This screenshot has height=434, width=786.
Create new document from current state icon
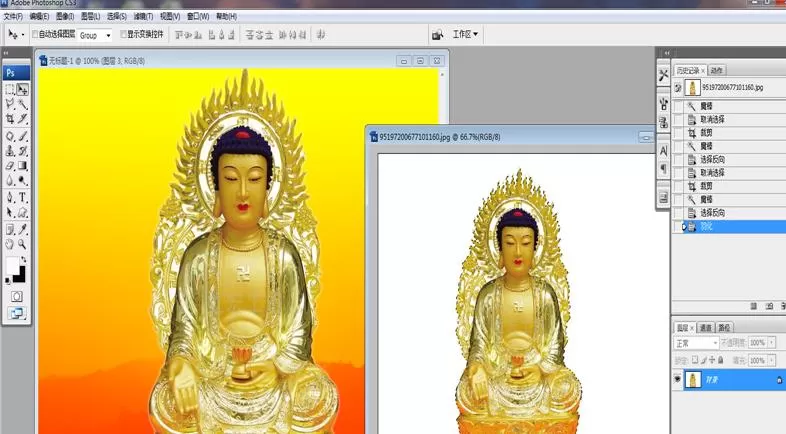(753, 306)
